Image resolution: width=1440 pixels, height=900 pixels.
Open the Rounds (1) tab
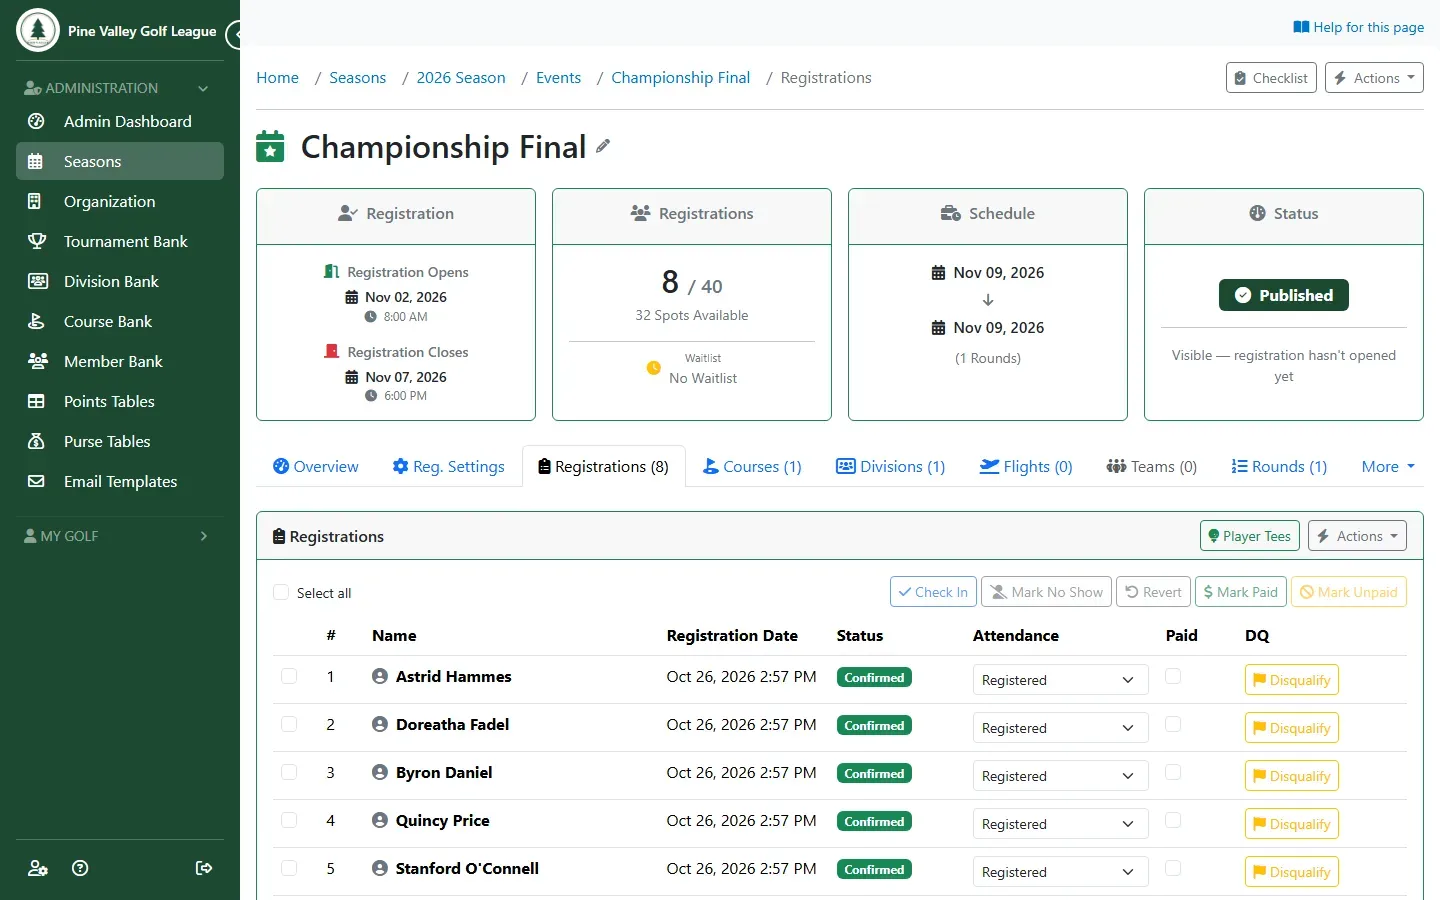click(1279, 467)
